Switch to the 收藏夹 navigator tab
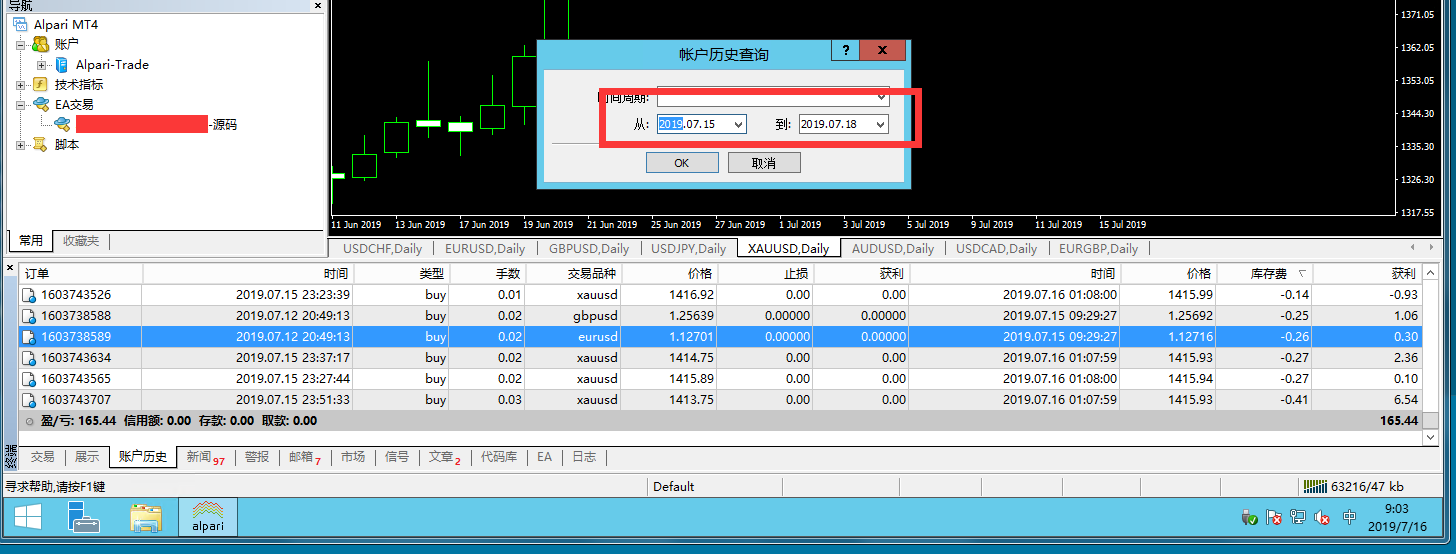1456x554 pixels. pyautogui.click(x=81, y=241)
